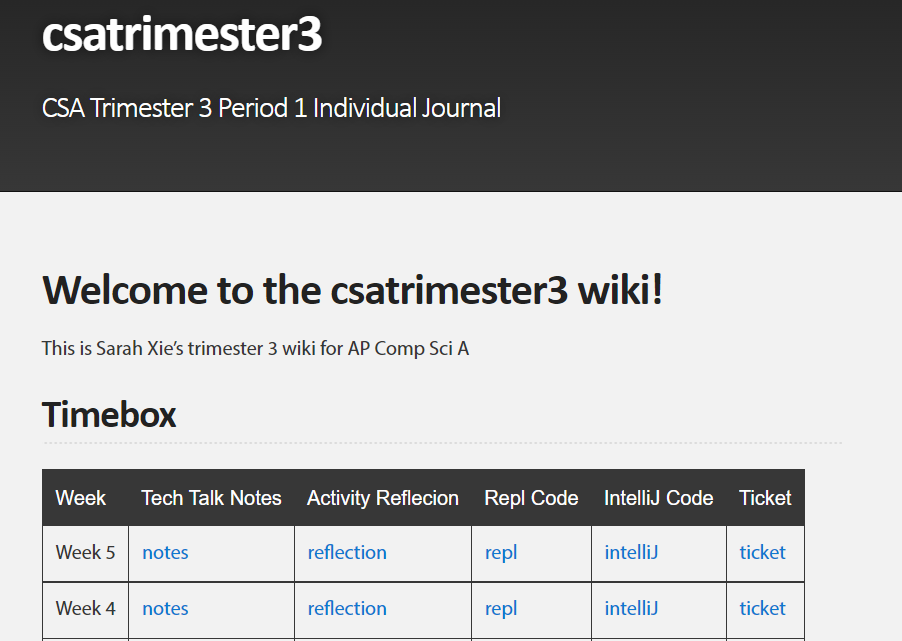
Task: Open Week 4 intelliJ link
Action: coord(631,609)
